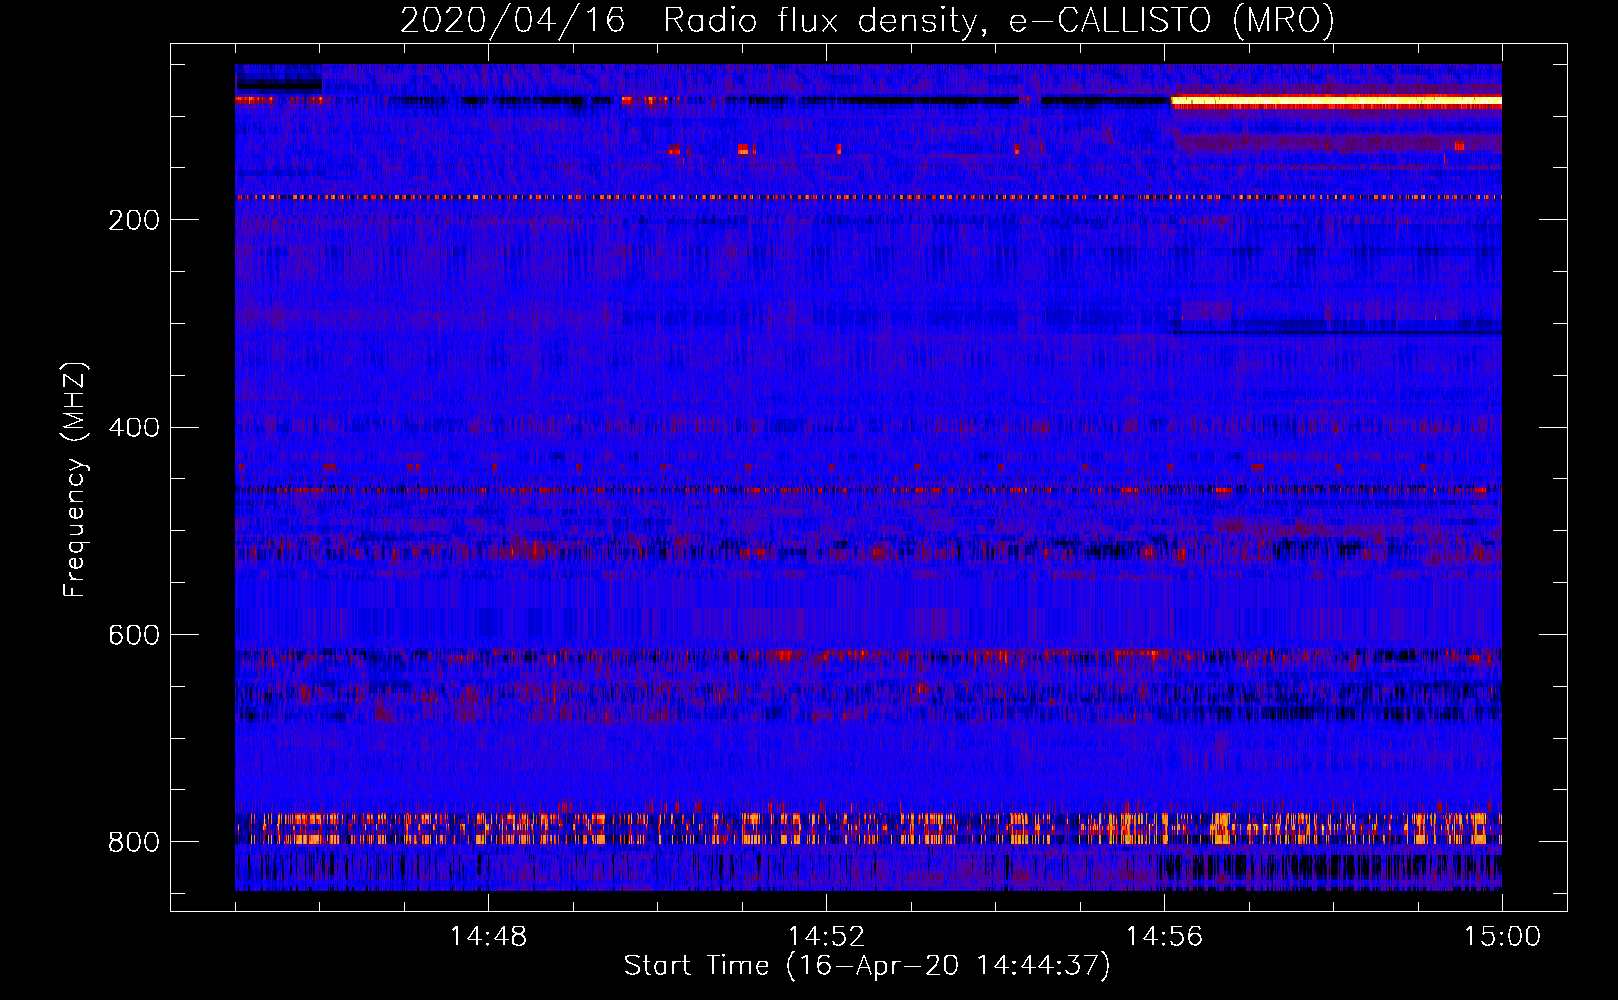
Task: Click the 15:00 time tick label
Action: [x=1503, y=937]
